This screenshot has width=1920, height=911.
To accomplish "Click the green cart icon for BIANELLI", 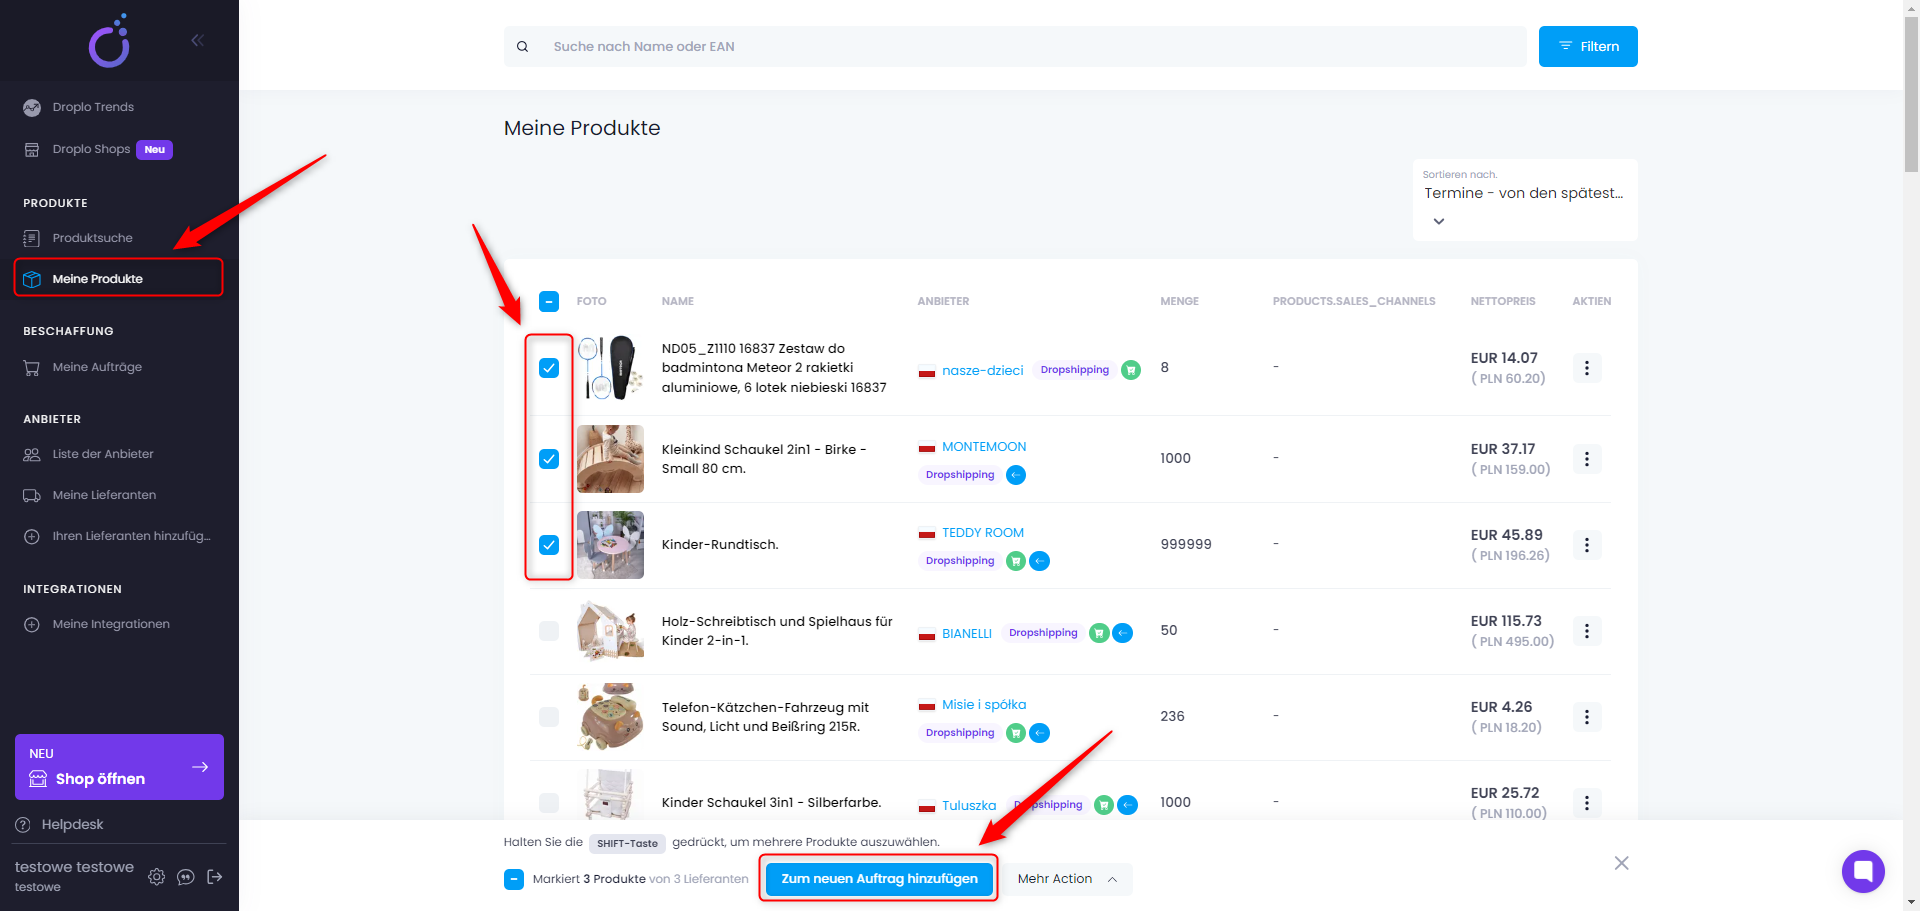I will pyautogui.click(x=1099, y=633).
